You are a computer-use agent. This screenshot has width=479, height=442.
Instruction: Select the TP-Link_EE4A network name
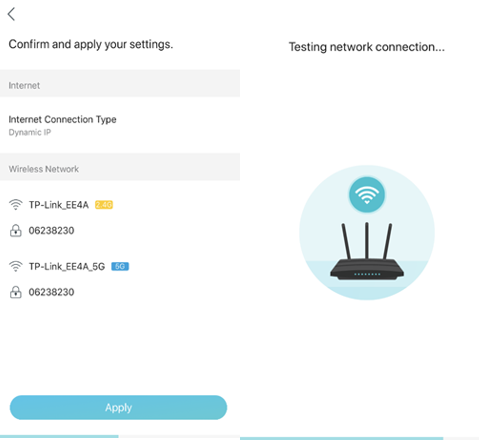(x=59, y=205)
